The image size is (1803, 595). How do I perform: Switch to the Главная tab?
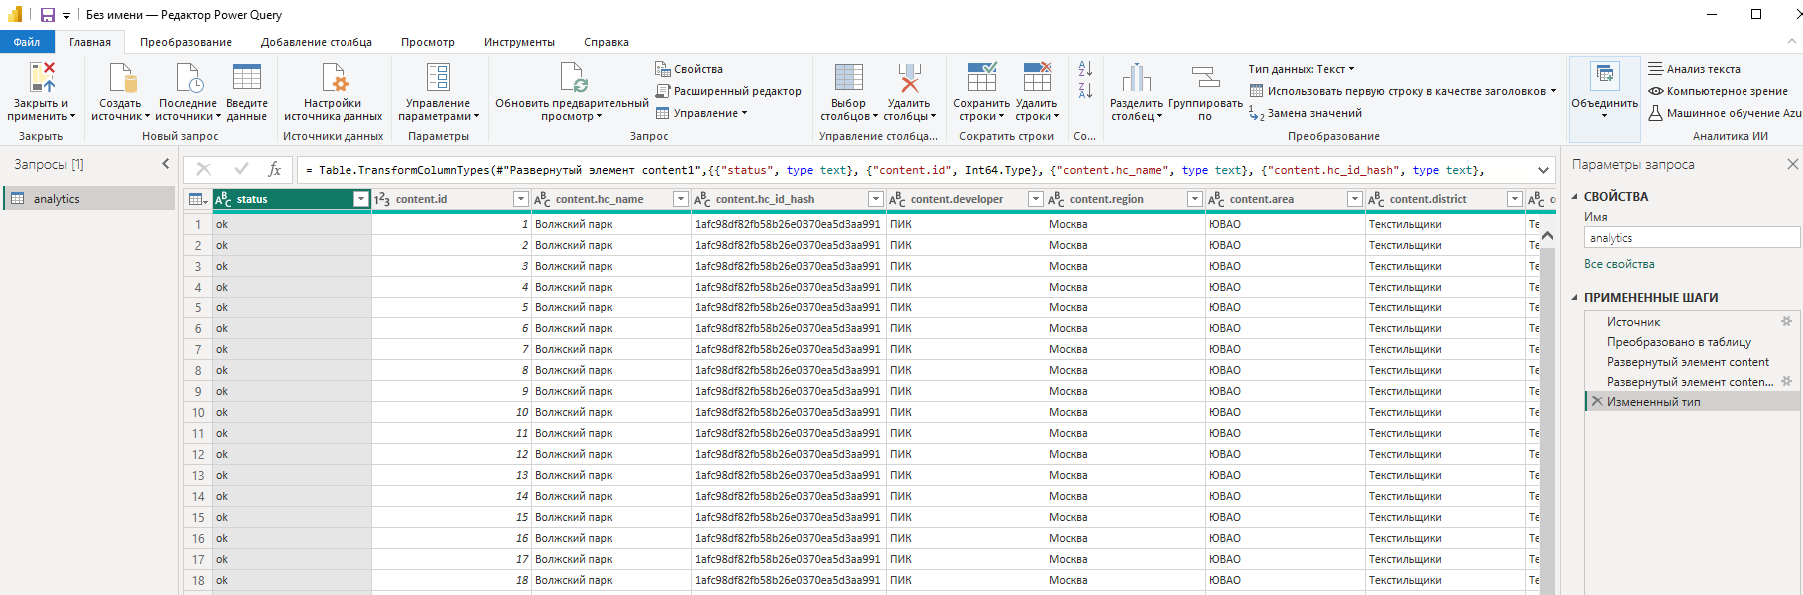pos(90,42)
